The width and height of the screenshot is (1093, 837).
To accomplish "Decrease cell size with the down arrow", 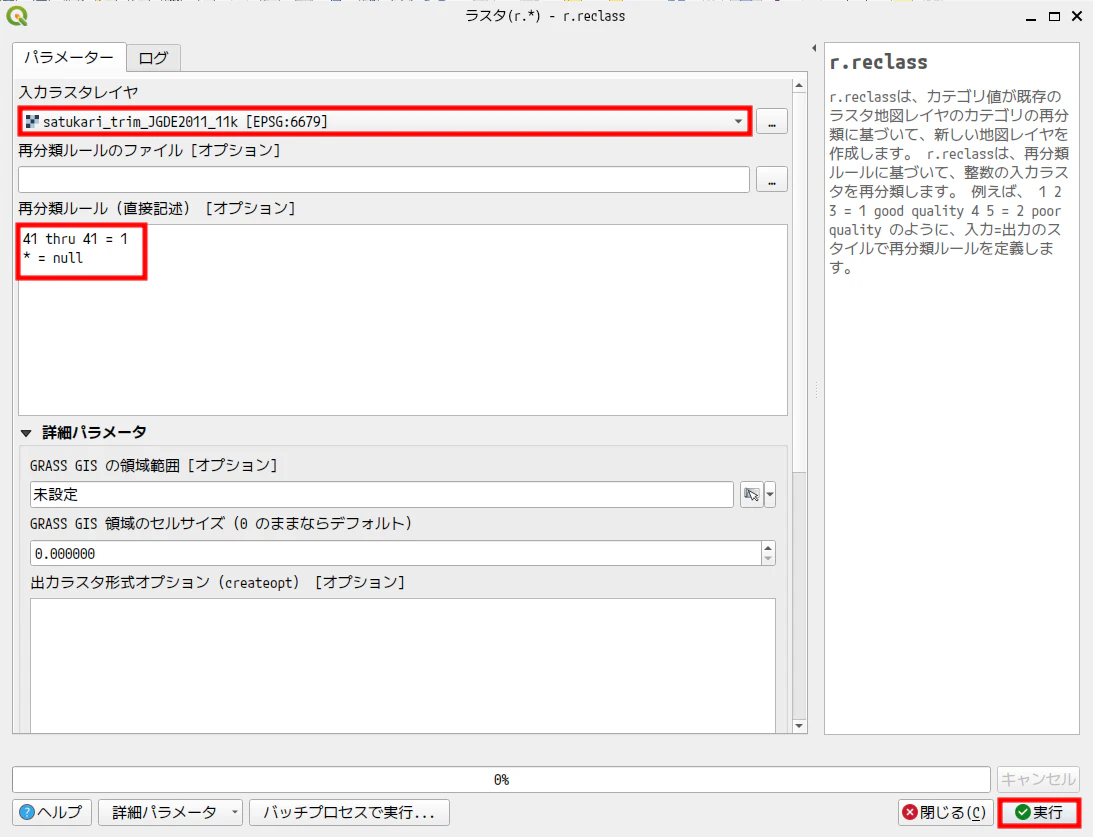I will 768,559.
